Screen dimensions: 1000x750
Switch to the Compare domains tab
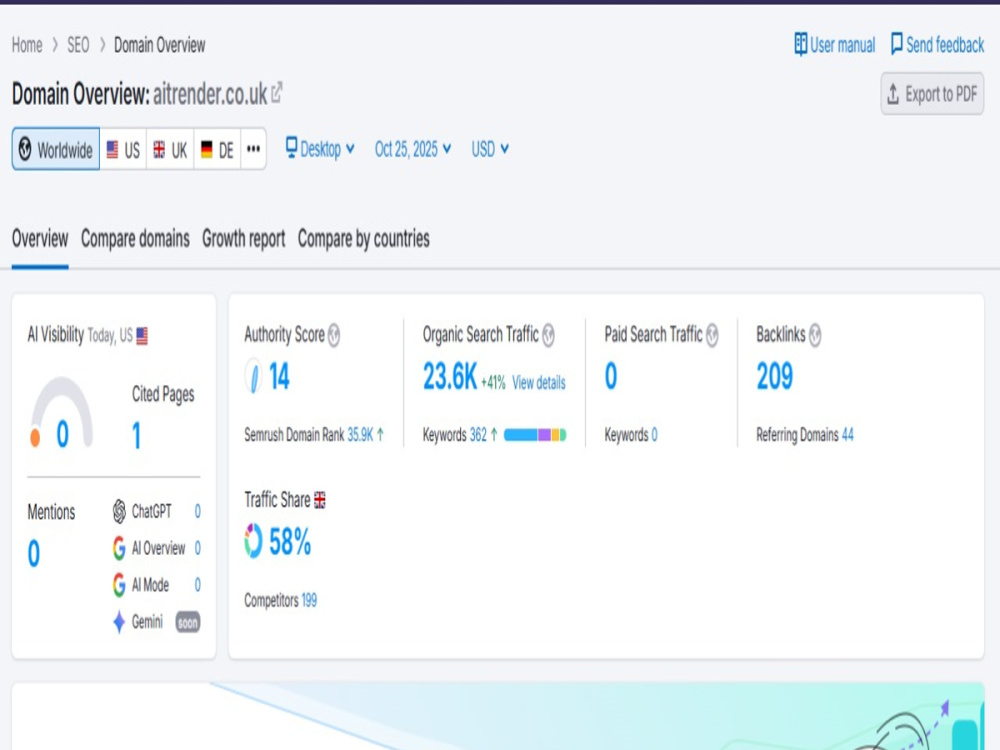pyautogui.click(x=135, y=239)
